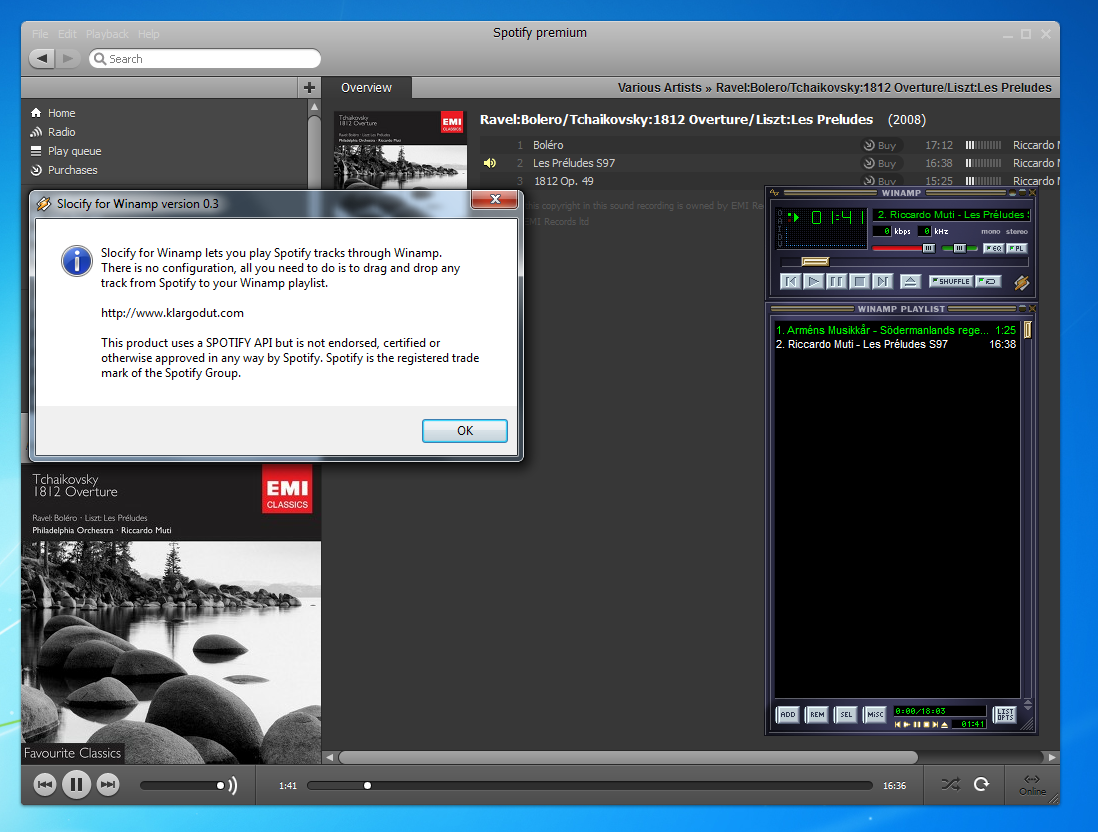Screen dimensions: 1098x832
Task: Select the Boléro track row in Spotify
Action: tap(769, 145)
